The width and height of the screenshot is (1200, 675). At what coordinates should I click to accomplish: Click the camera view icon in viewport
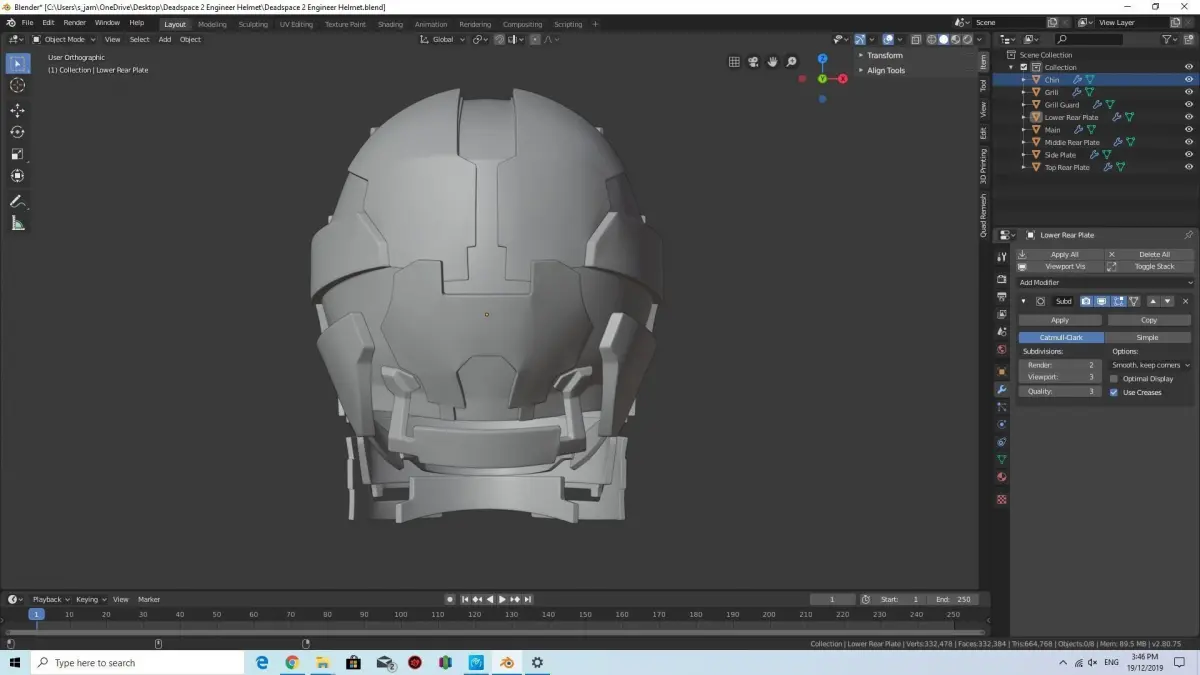pyautogui.click(x=753, y=62)
